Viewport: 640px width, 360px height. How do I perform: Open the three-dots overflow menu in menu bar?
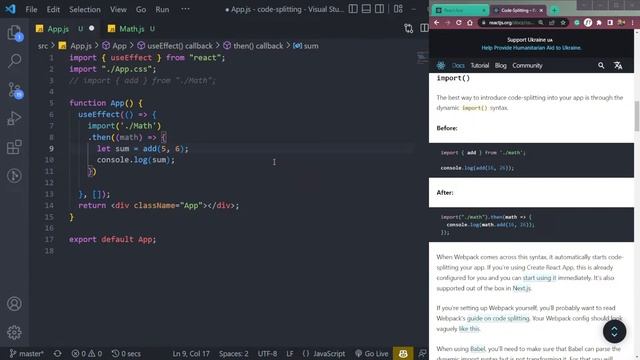[185, 9]
